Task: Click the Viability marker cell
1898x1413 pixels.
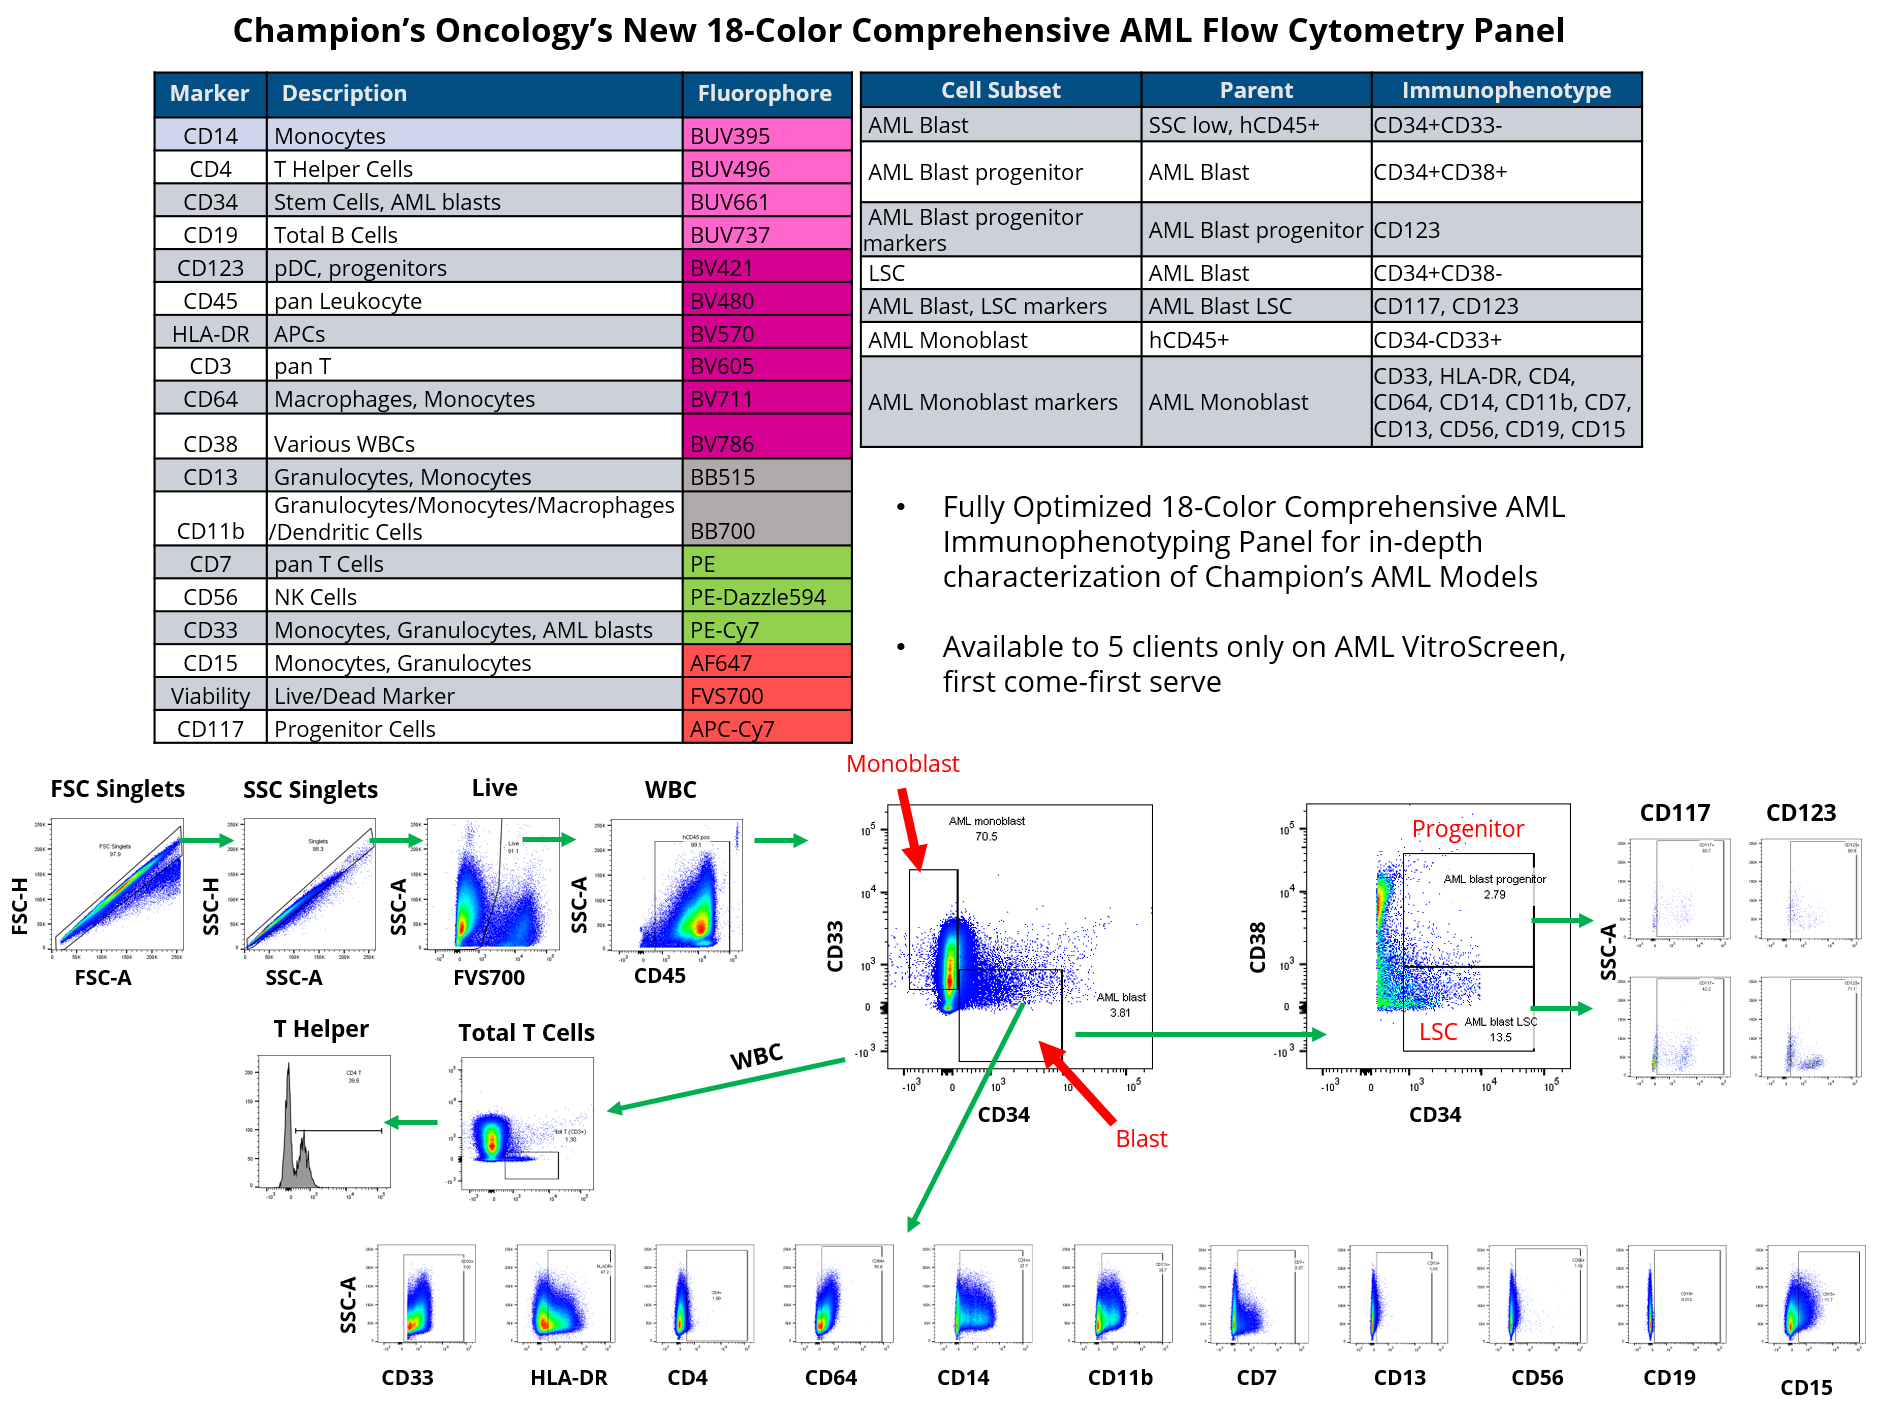Action: coord(210,695)
